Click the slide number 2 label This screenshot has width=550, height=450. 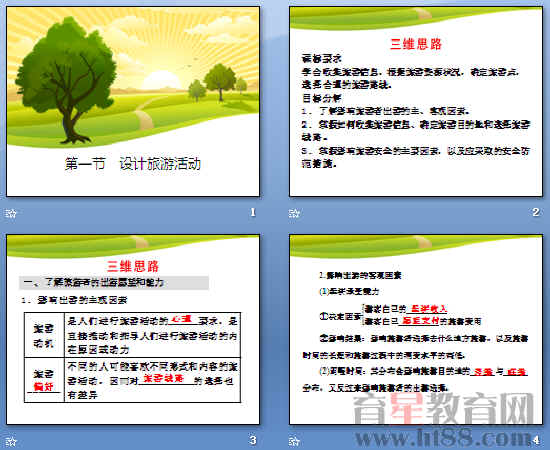(x=536, y=212)
